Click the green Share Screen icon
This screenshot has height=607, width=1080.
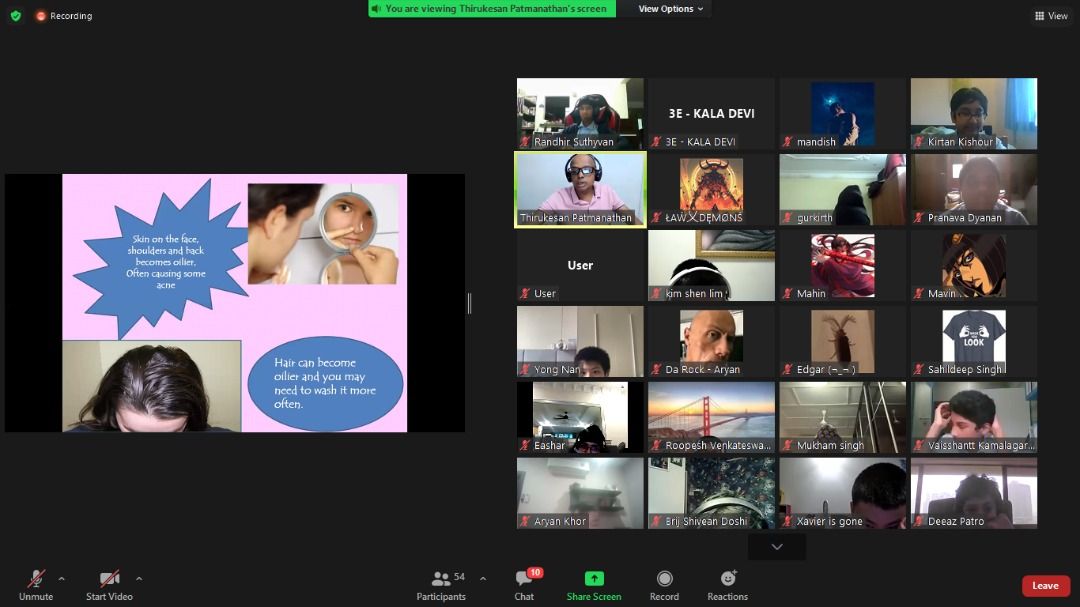point(594,579)
